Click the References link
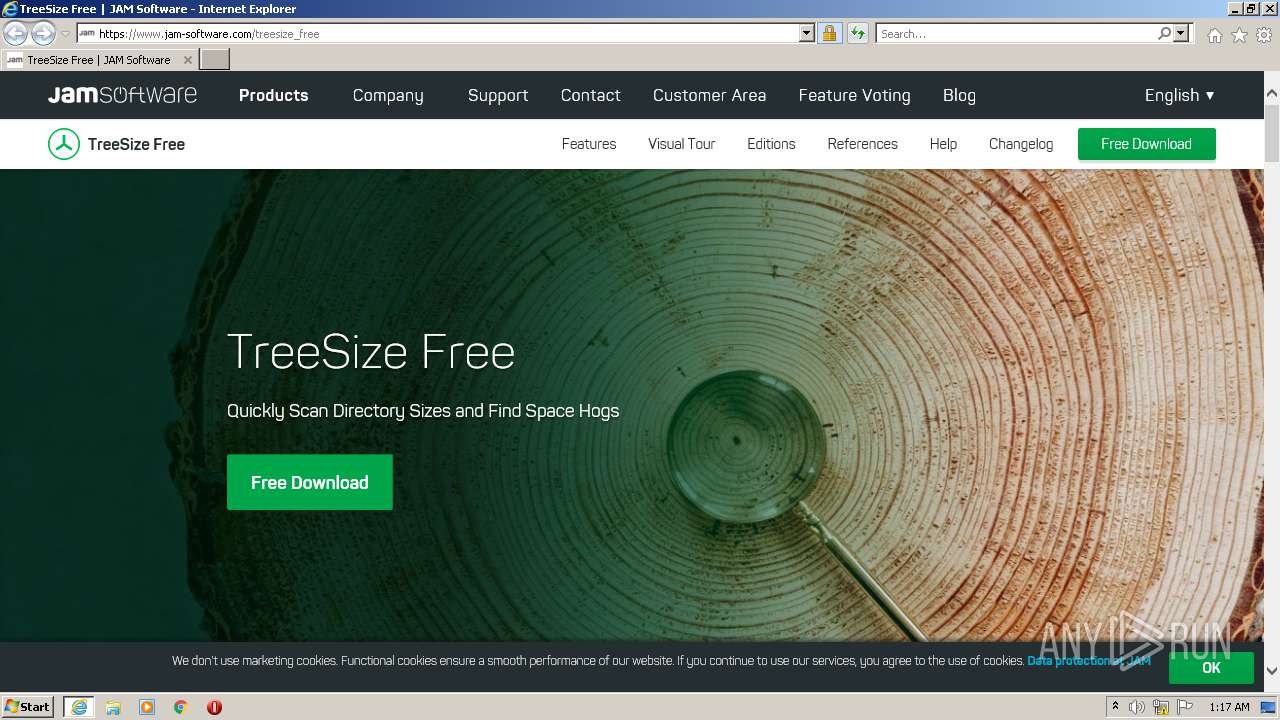Screen dimensions: 1280x720 tap(862, 144)
